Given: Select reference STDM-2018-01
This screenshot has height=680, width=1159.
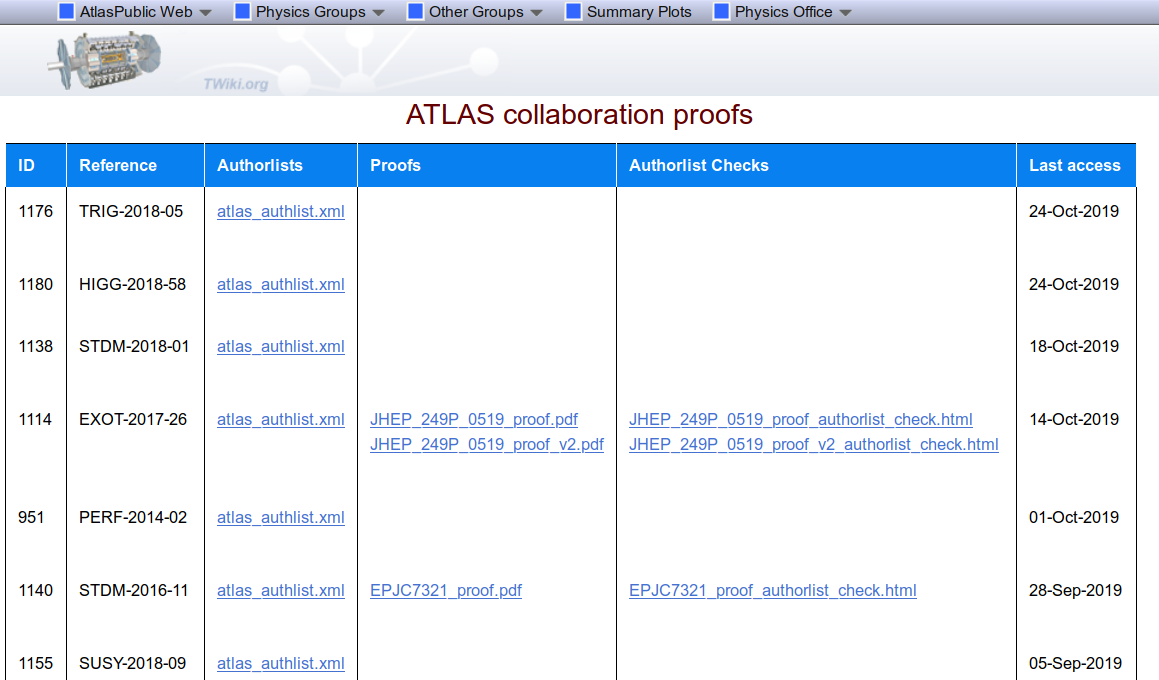Looking at the screenshot, I should [134, 347].
